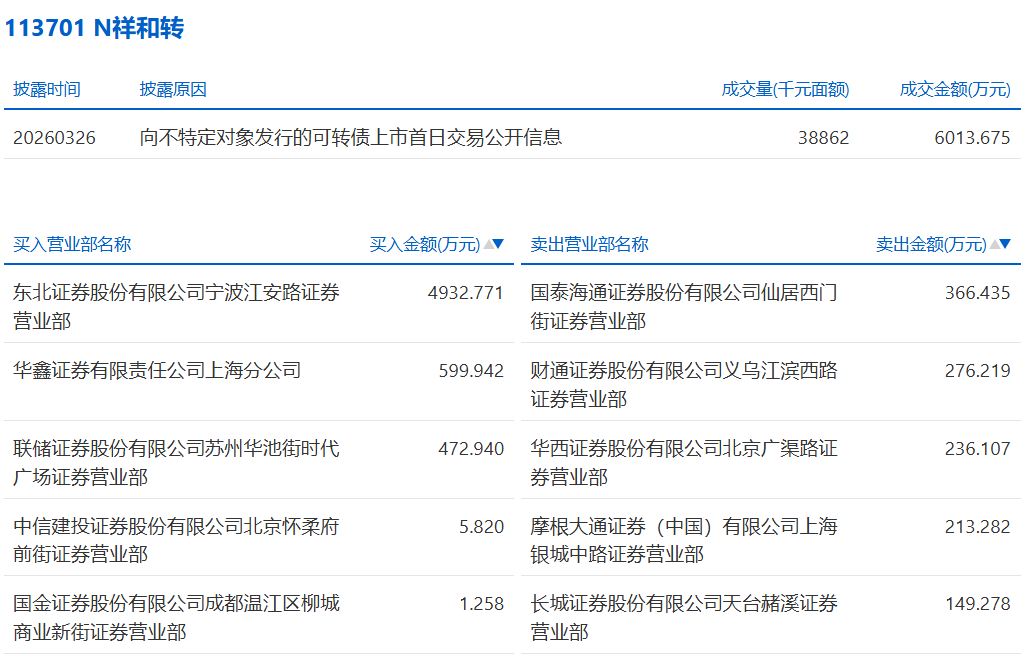Select the 买入营业部名称 column header
The height and width of the screenshot is (659, 1029).
click(72, 244)
